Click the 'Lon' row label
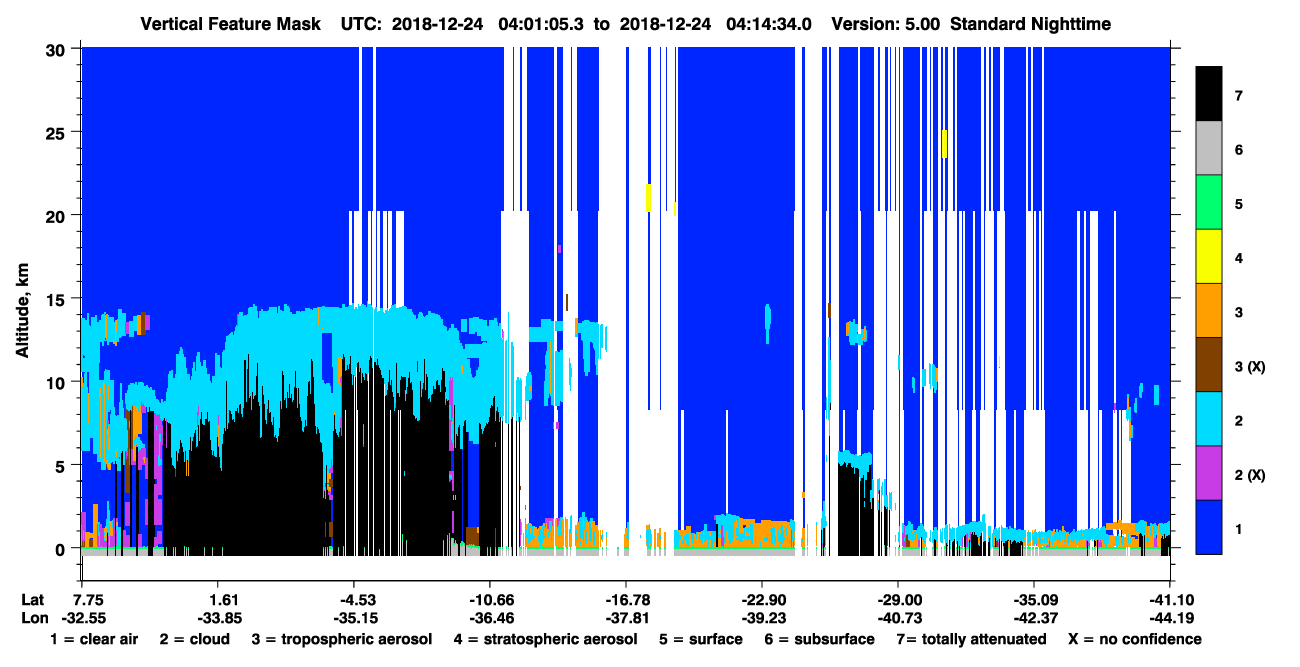 pyautogui.click(x=33, y=617)
